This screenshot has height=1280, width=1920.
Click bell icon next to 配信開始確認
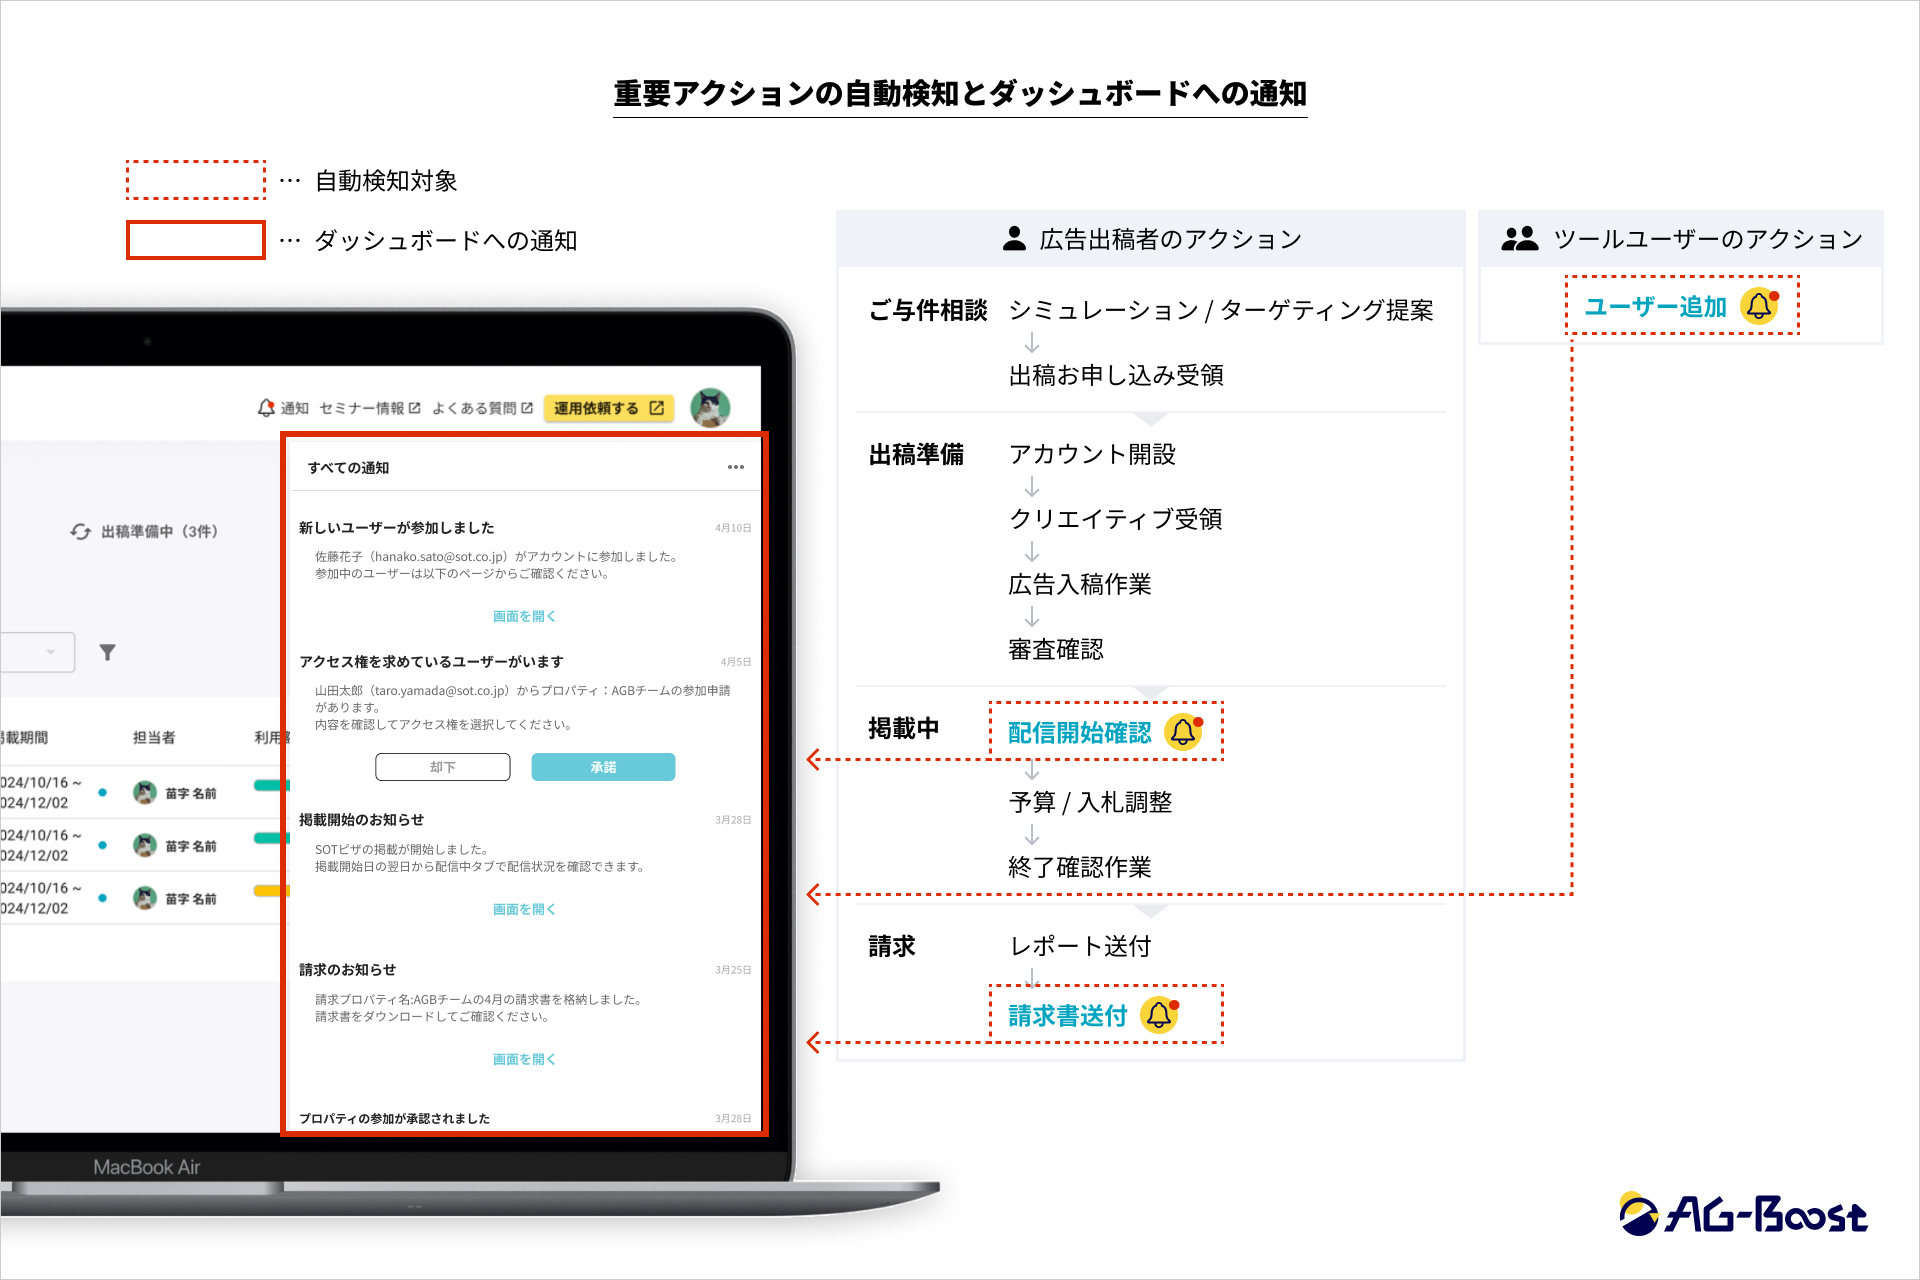click(x=1183, y=732)
